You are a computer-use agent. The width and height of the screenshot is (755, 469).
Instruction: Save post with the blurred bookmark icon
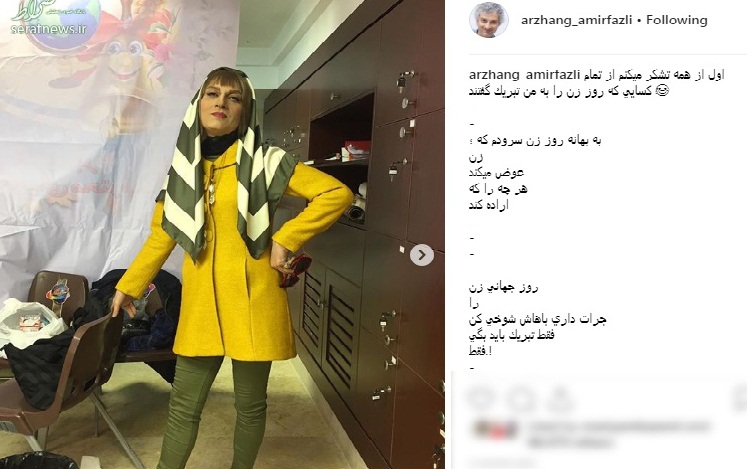pyautogui.click(x=742, y=399)
